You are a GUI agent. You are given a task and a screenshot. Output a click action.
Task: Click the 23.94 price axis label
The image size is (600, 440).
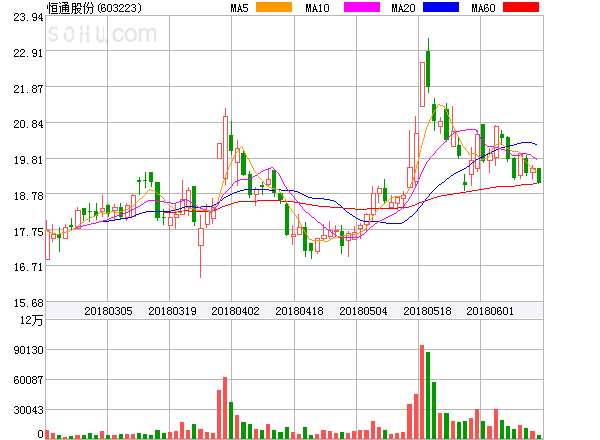pyautogui.click(x=28, y=17)
